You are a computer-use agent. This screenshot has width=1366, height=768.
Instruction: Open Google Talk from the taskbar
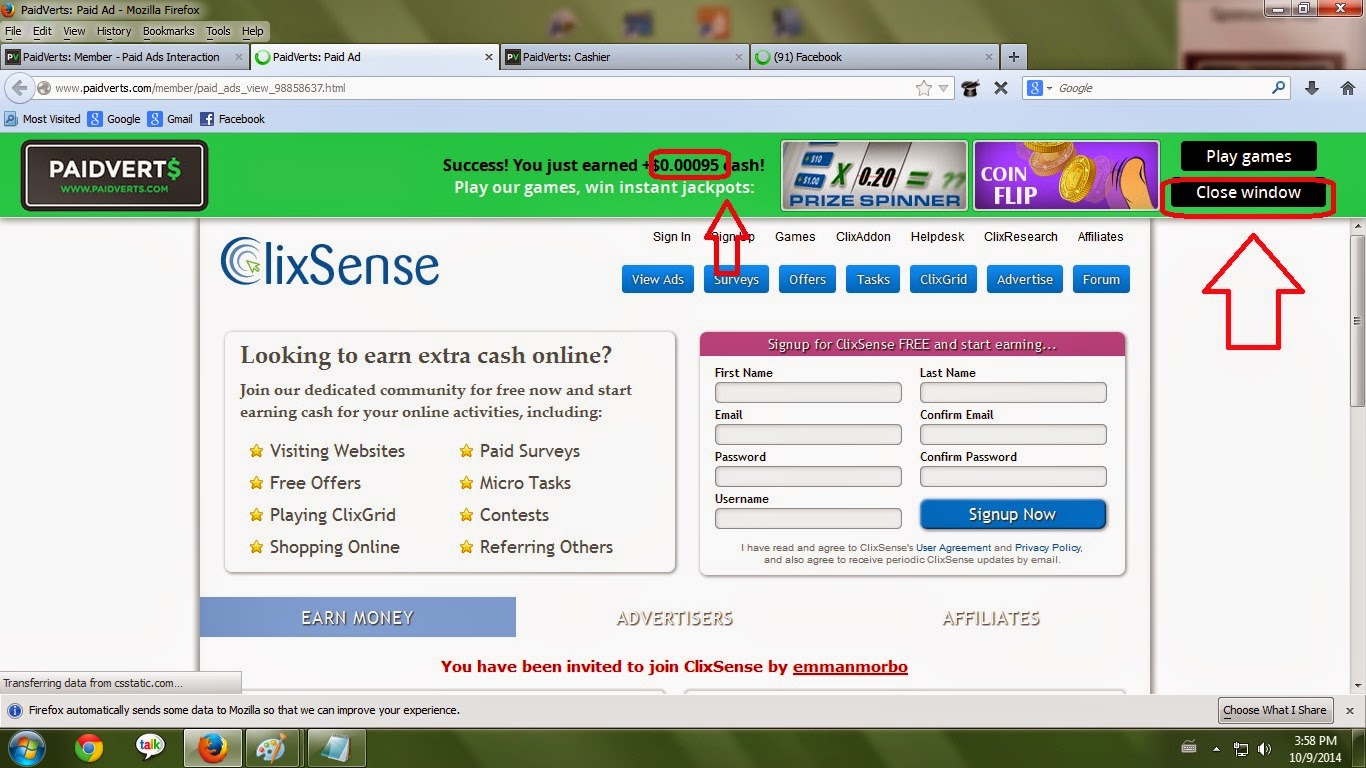150,747
